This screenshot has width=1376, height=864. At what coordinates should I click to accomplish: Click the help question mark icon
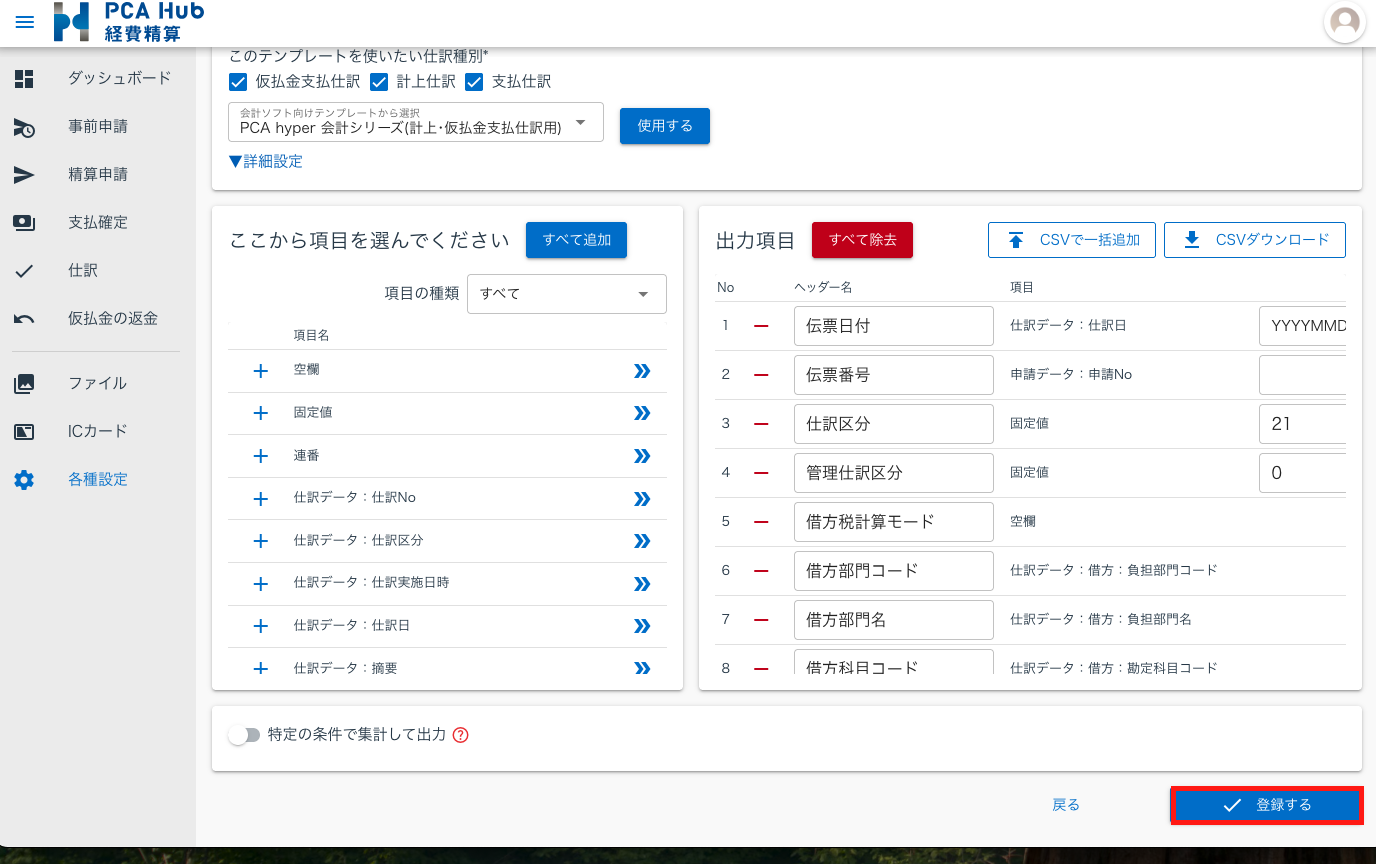click(x=461, y=735)
